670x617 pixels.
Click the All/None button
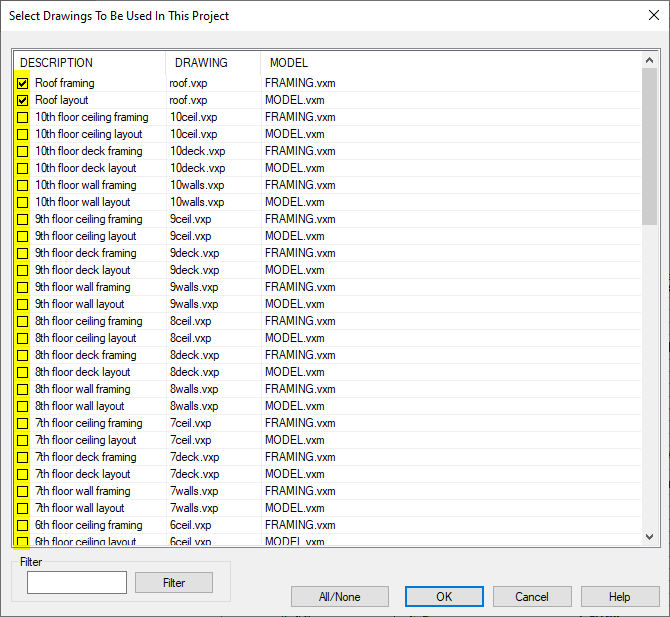coord(339,597)
